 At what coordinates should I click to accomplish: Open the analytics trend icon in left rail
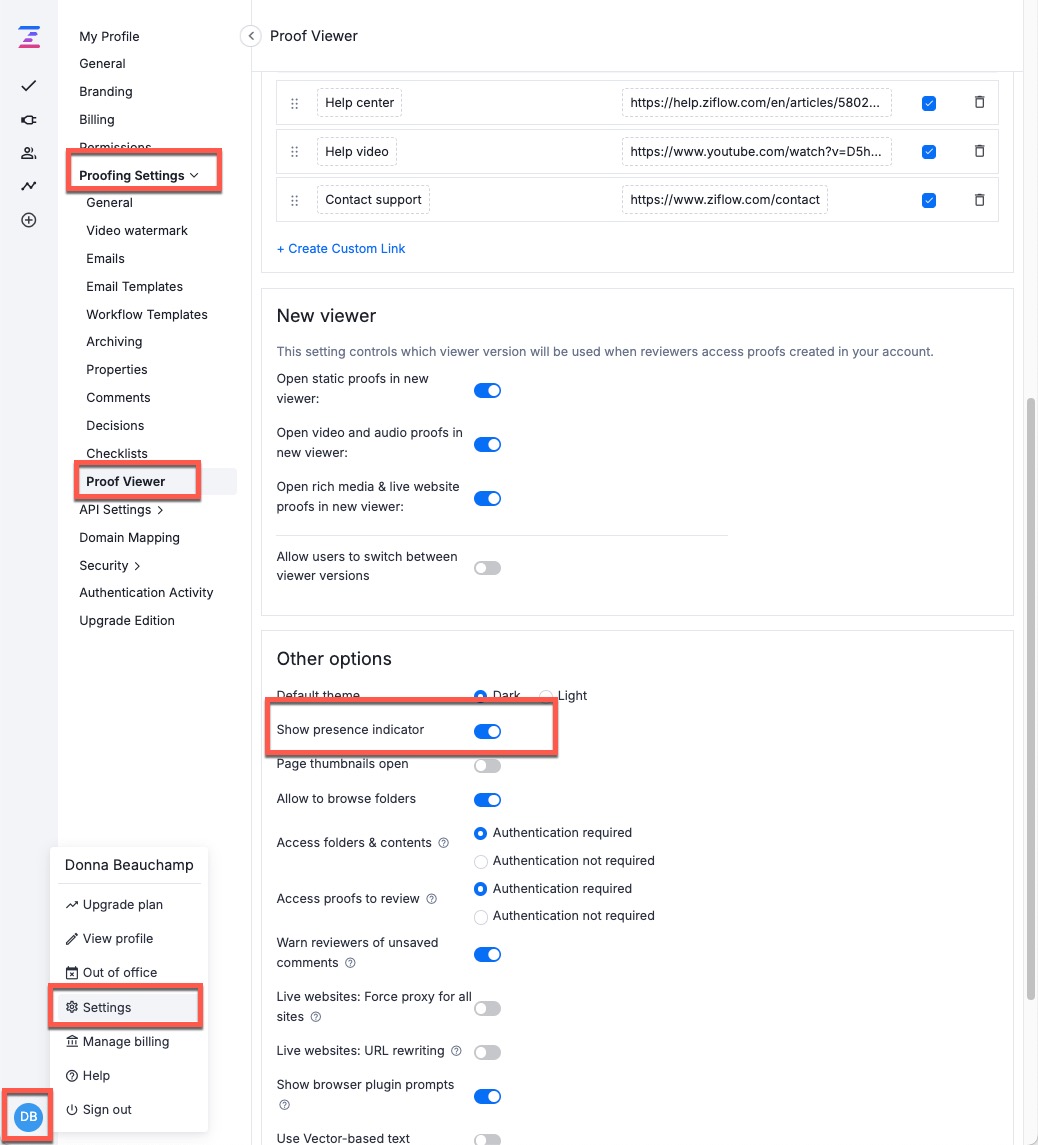(x=29, y=186)
